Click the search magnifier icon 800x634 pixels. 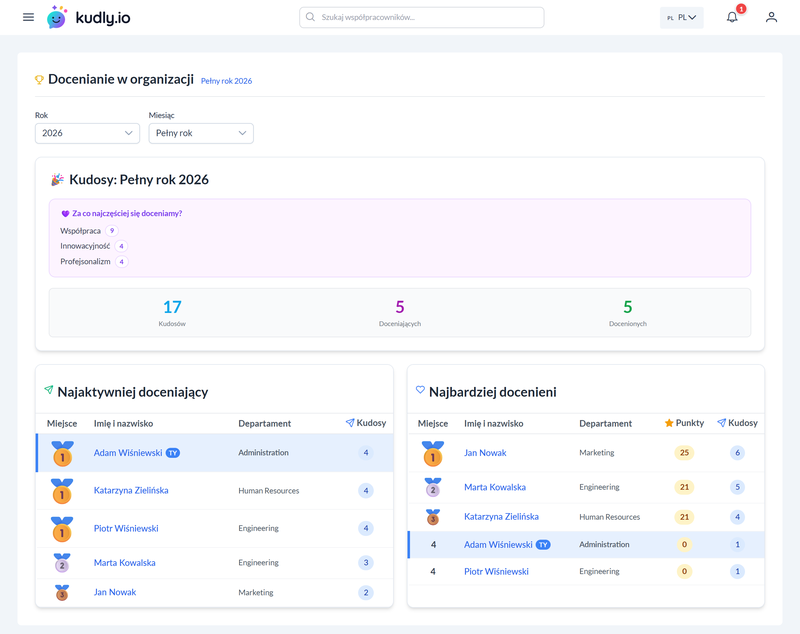[x=310, y=17]
